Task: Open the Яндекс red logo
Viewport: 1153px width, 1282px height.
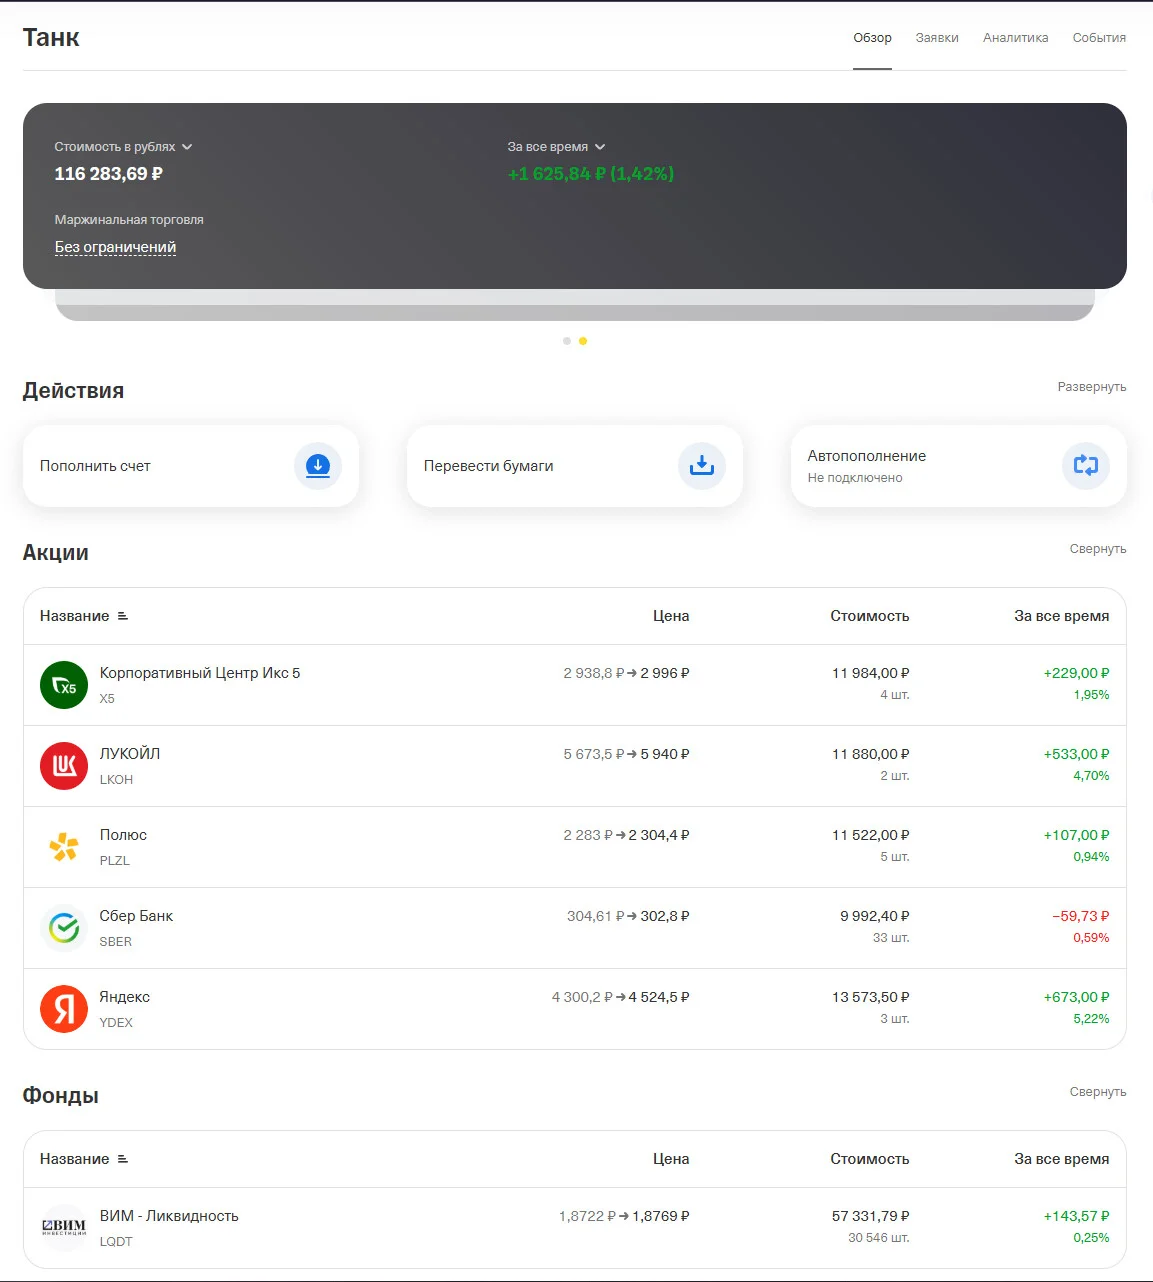Action: pyautogui.click(x=64, y=1009)
